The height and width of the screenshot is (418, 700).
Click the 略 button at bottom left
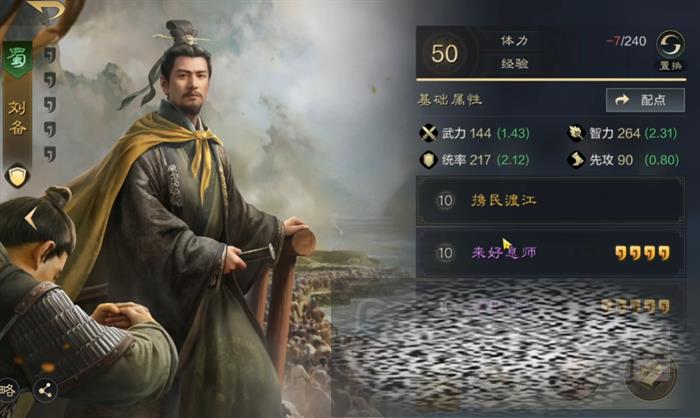pos(7,391)
